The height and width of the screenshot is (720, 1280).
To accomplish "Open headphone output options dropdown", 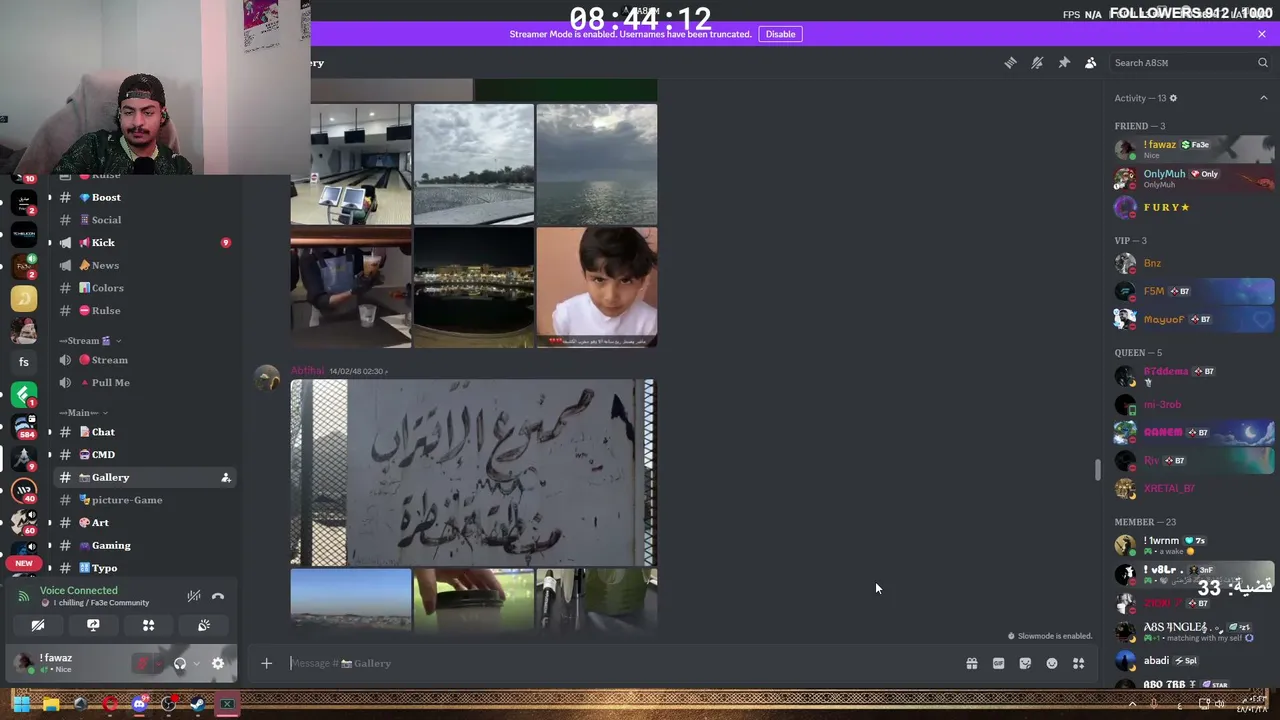I will [196, 664].
